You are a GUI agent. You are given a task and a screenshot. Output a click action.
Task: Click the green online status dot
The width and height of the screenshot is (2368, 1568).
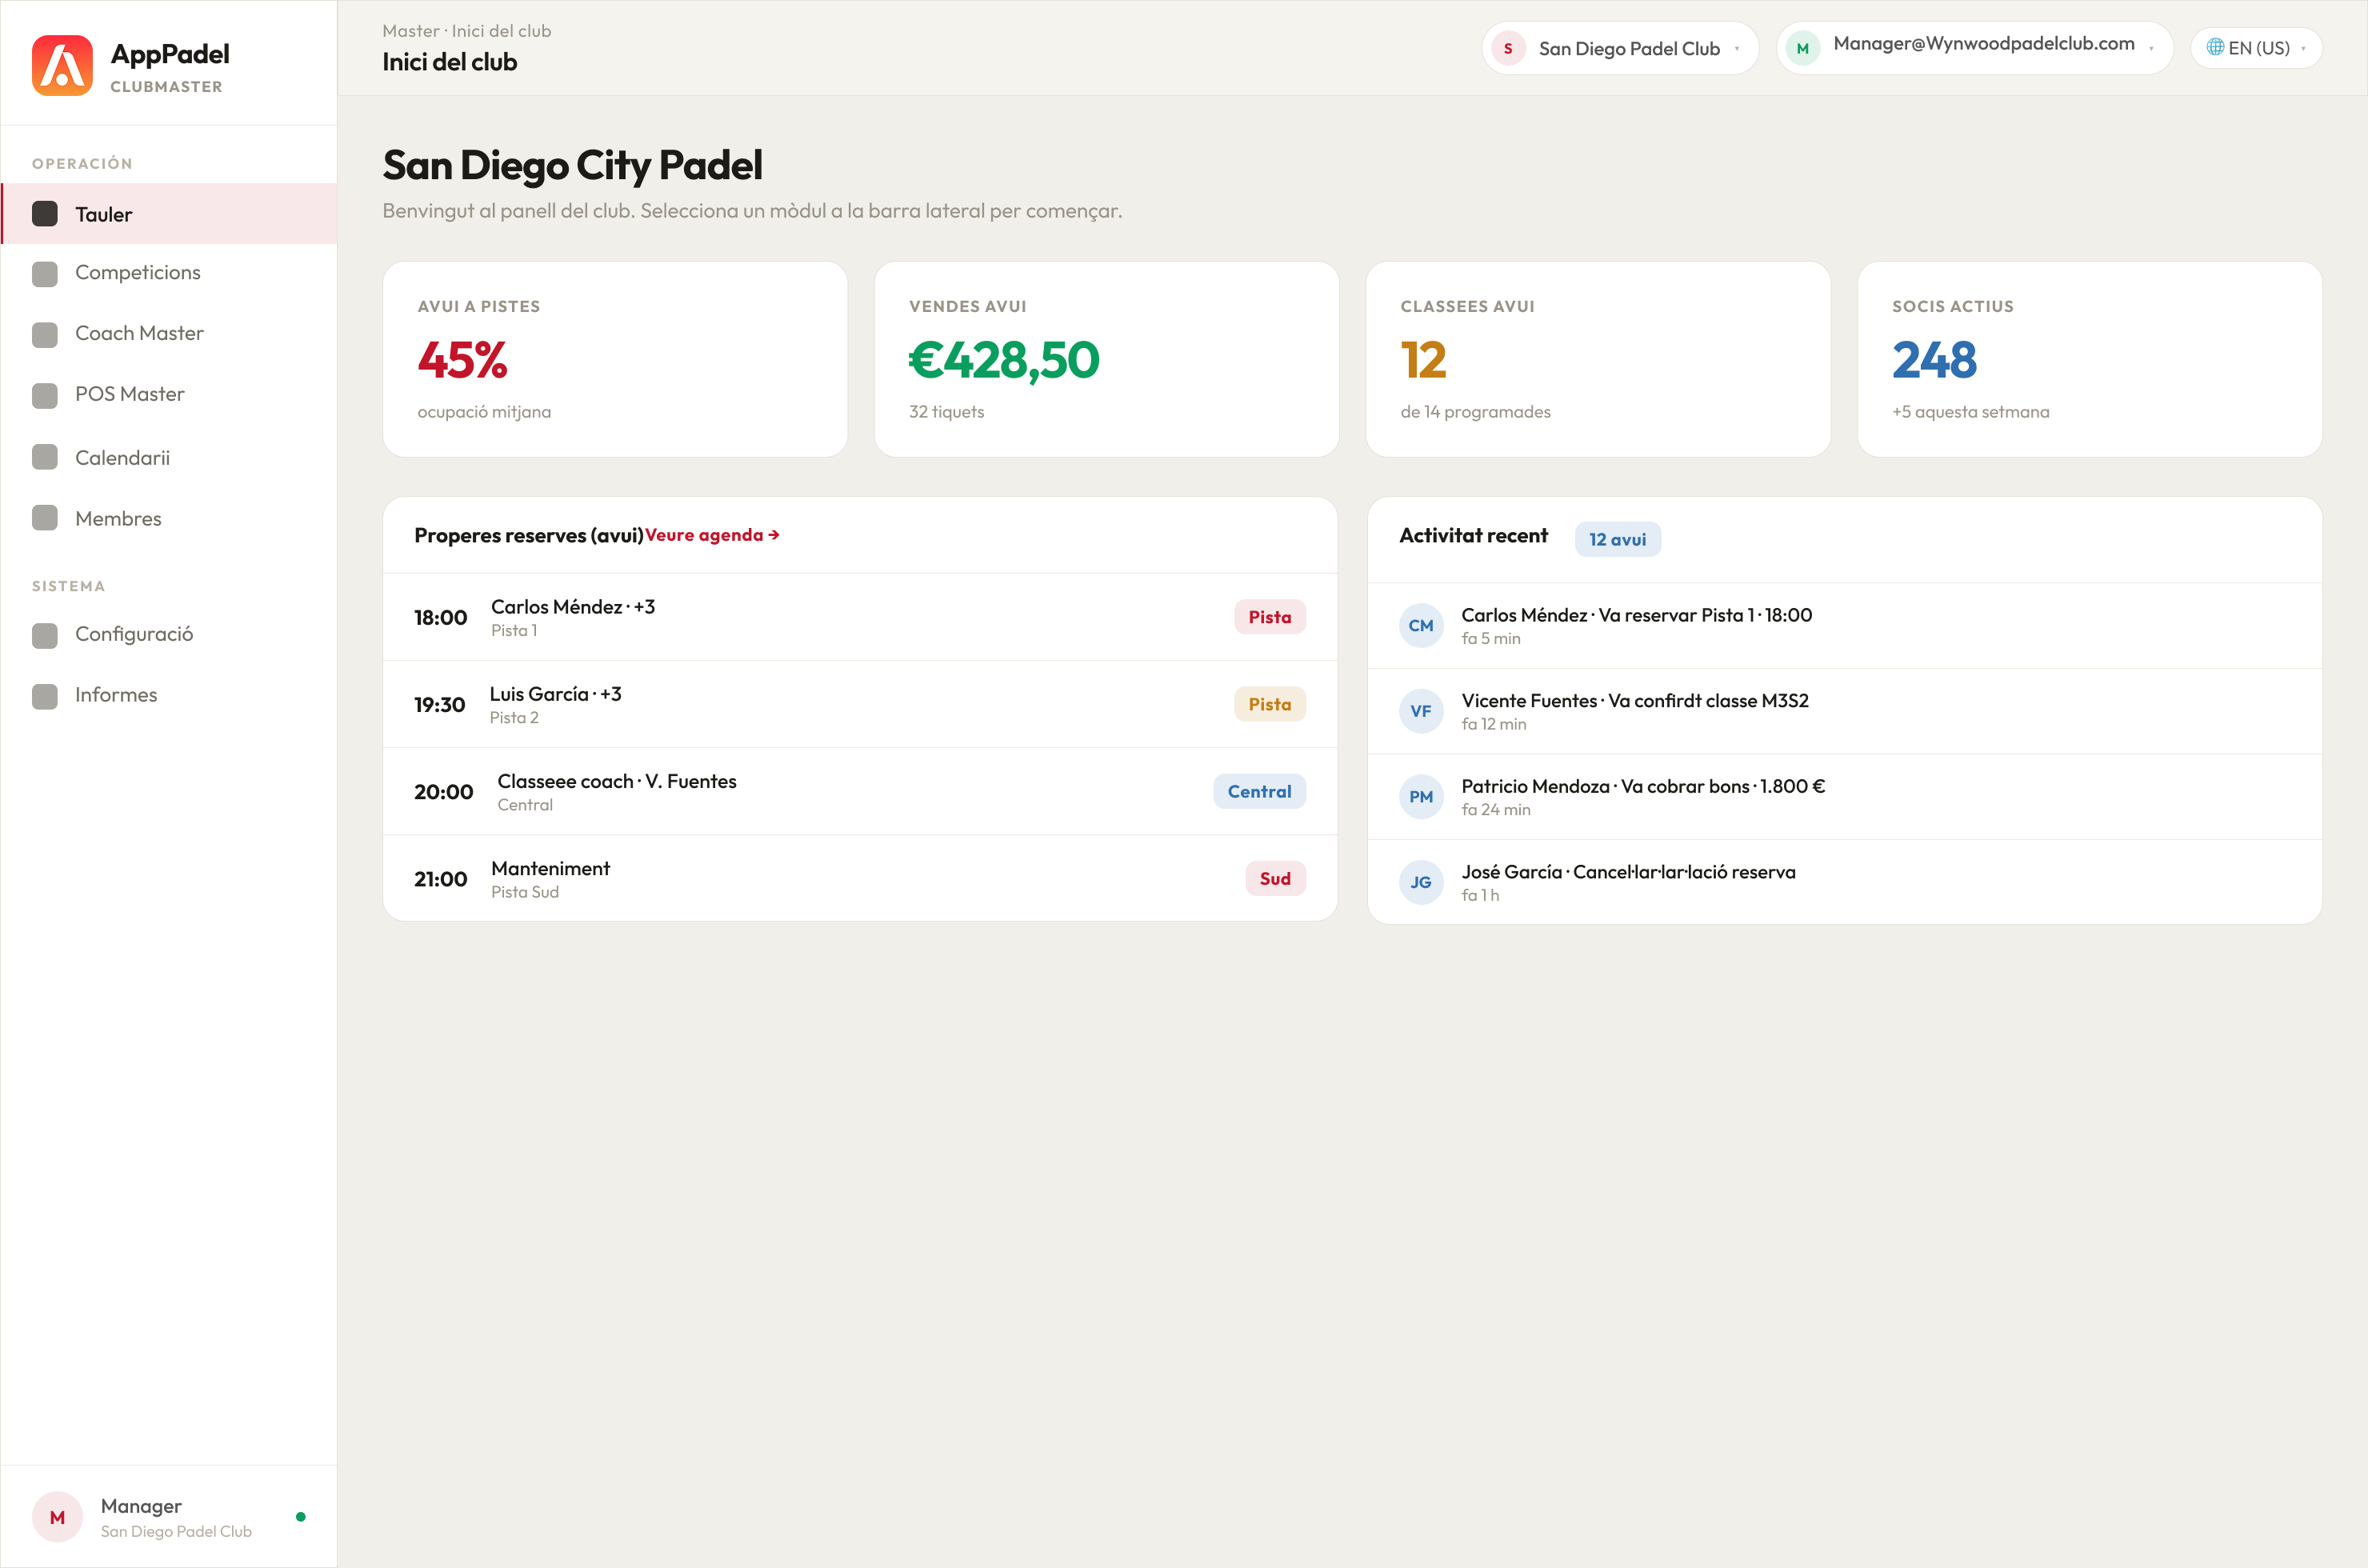300,1517
